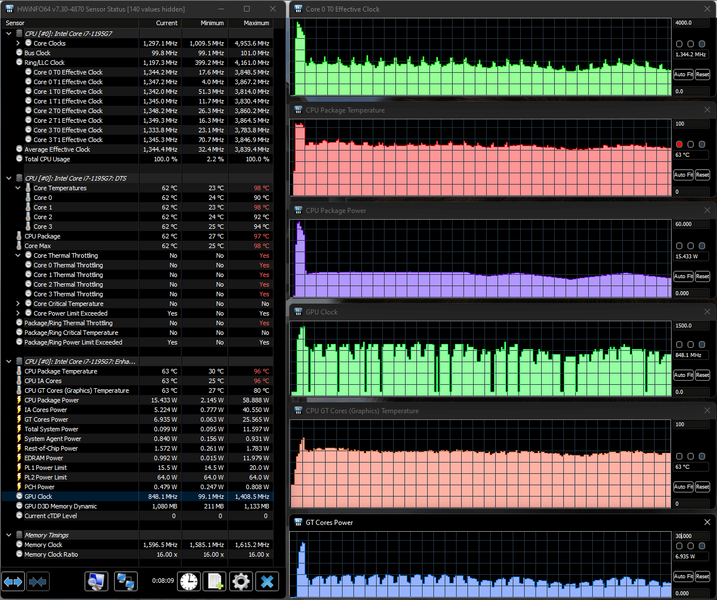This screenshot has width=717, height=600.
Task: Click the expand layout arrows icon in bottom toolbar
Action: (13, 582)
